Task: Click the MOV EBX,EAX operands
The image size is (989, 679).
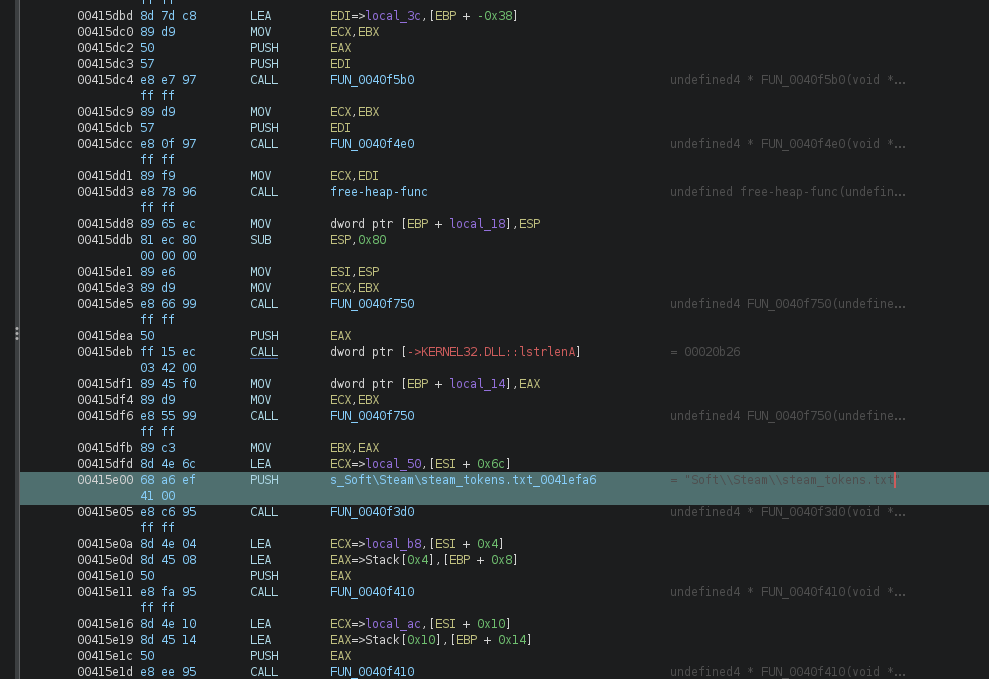Action: pyautogui.click(x=354, y=448)
